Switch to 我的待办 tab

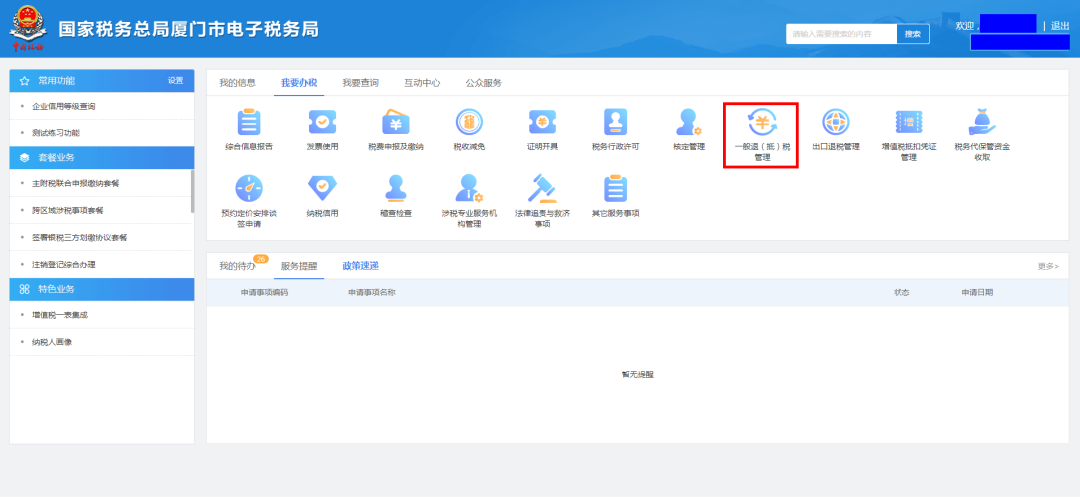(x=238, y=266)
